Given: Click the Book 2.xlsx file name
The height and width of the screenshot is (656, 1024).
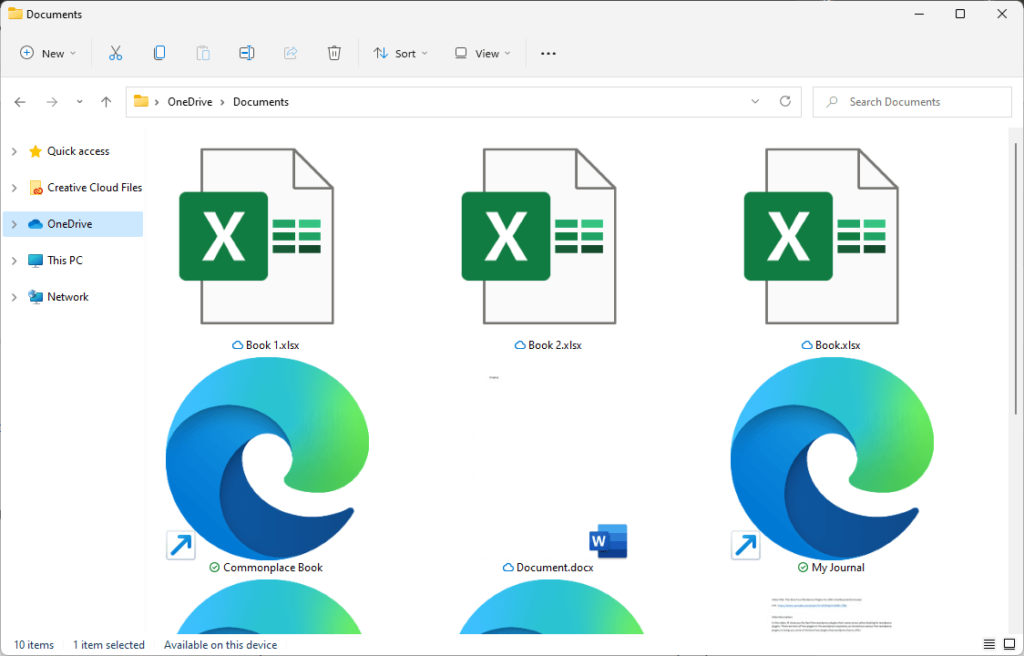Looking at the screenshot, I should (554, 345).
